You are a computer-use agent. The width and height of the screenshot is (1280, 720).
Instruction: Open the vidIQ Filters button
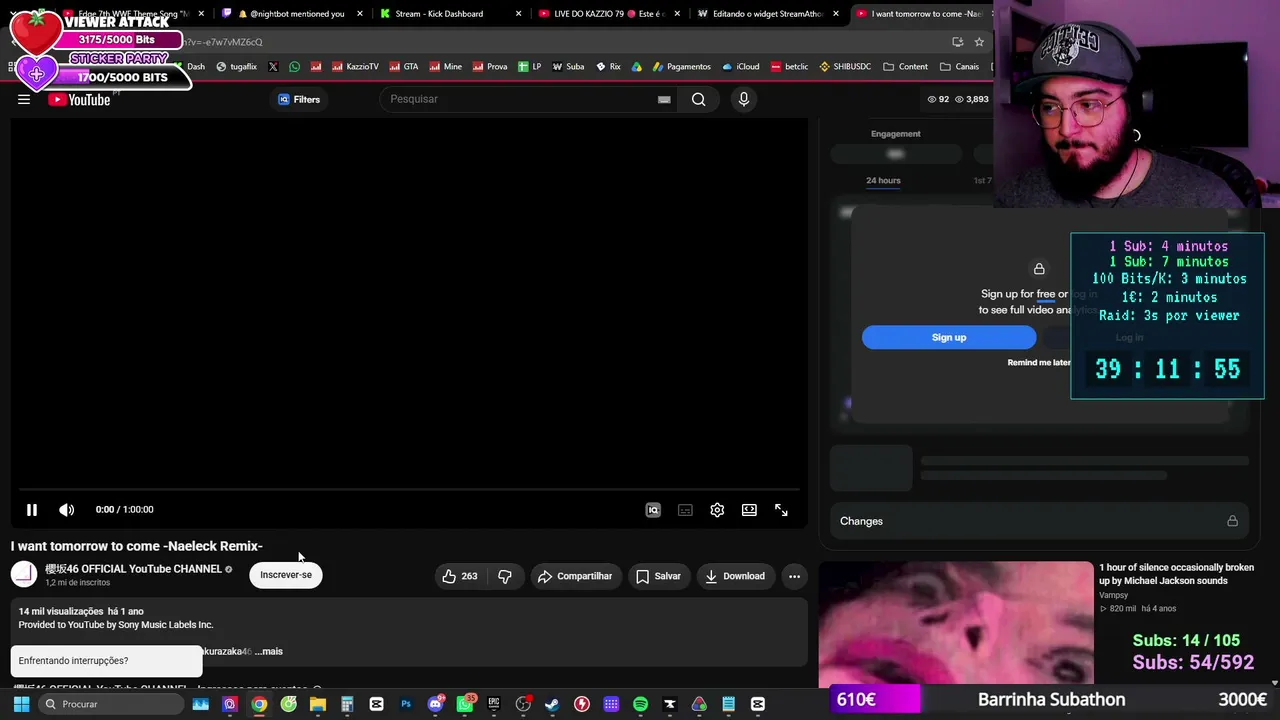point(299,99)
